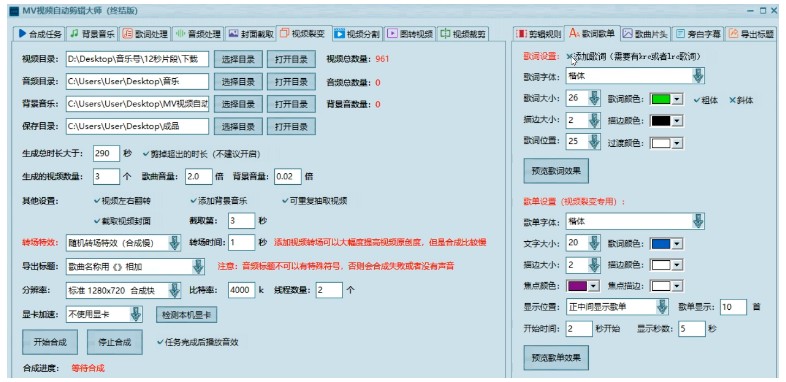Click the 视频分割 tab icon

[x=339, y=34]
